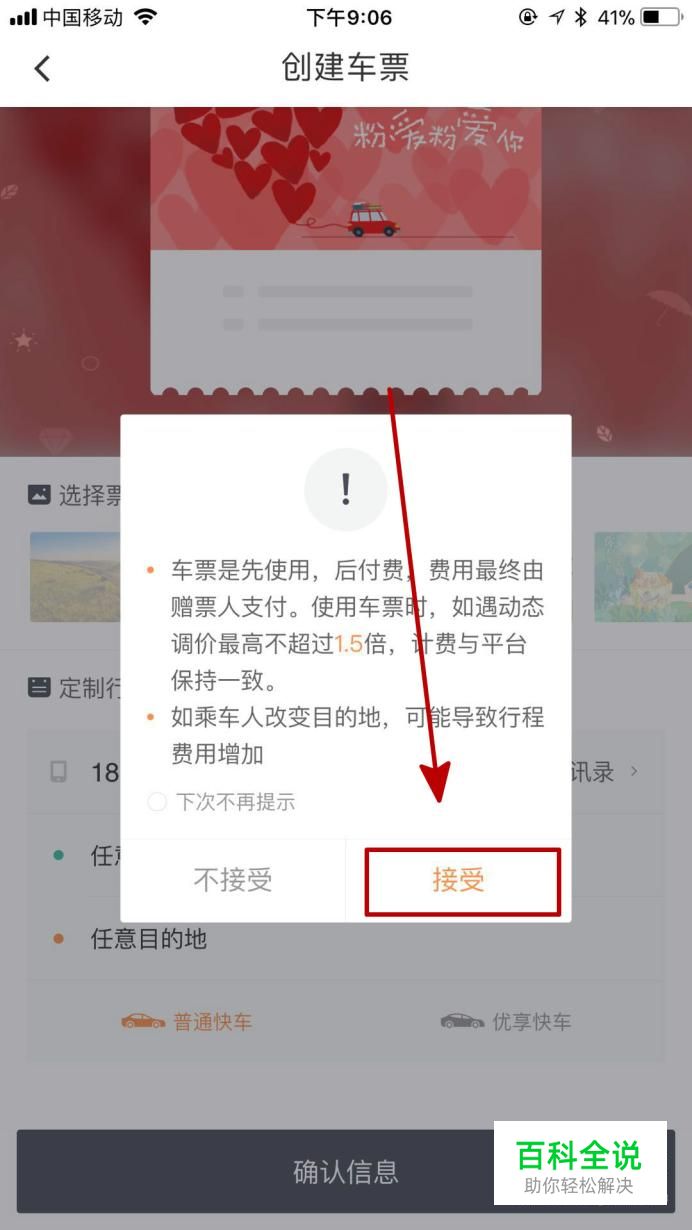Choose 普通快车 ride type
This screenshot has height=1230, width=692.
pyautogui.click(x=187, y=1021)
